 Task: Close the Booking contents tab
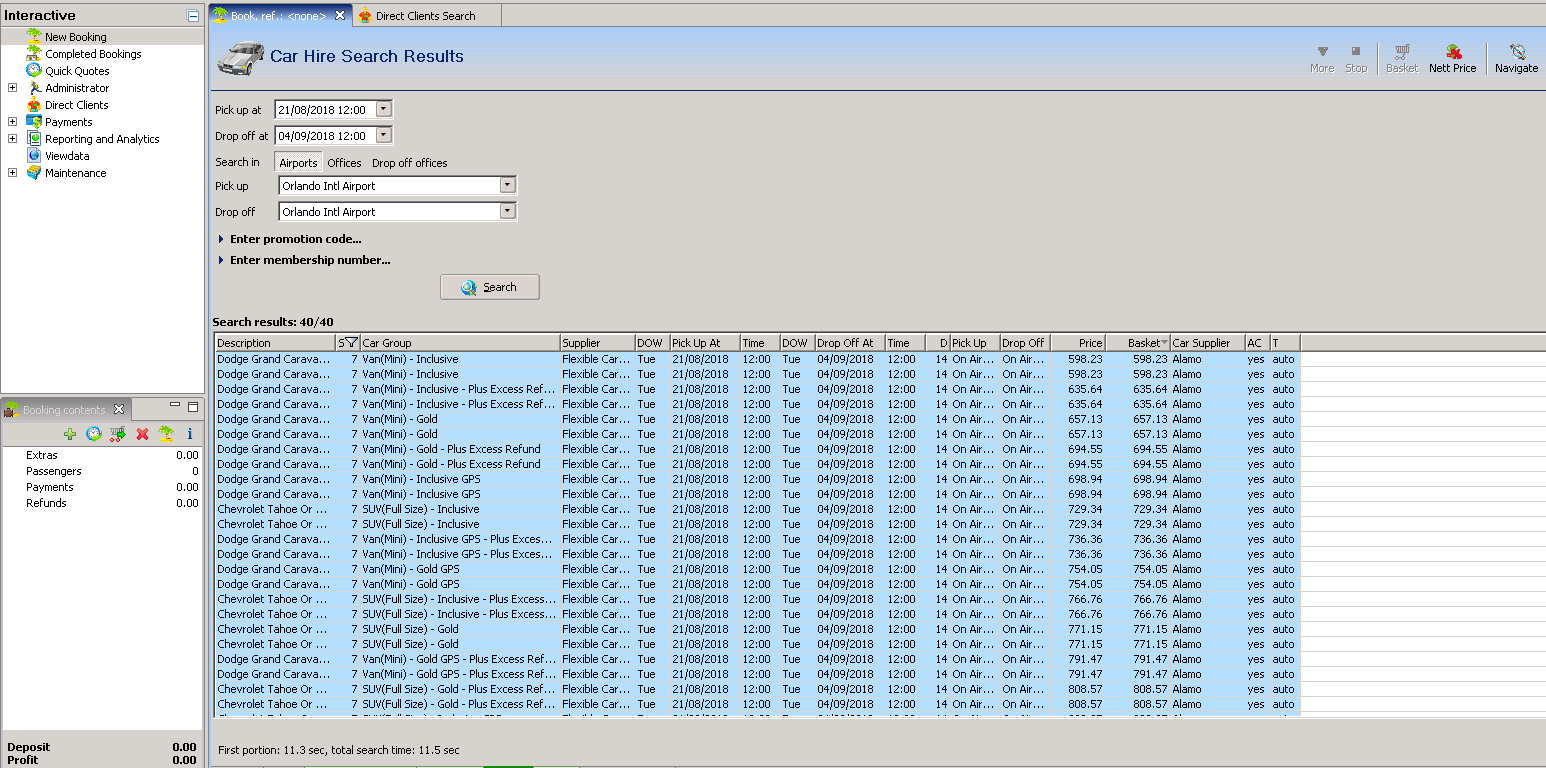(x=118, y=409)
